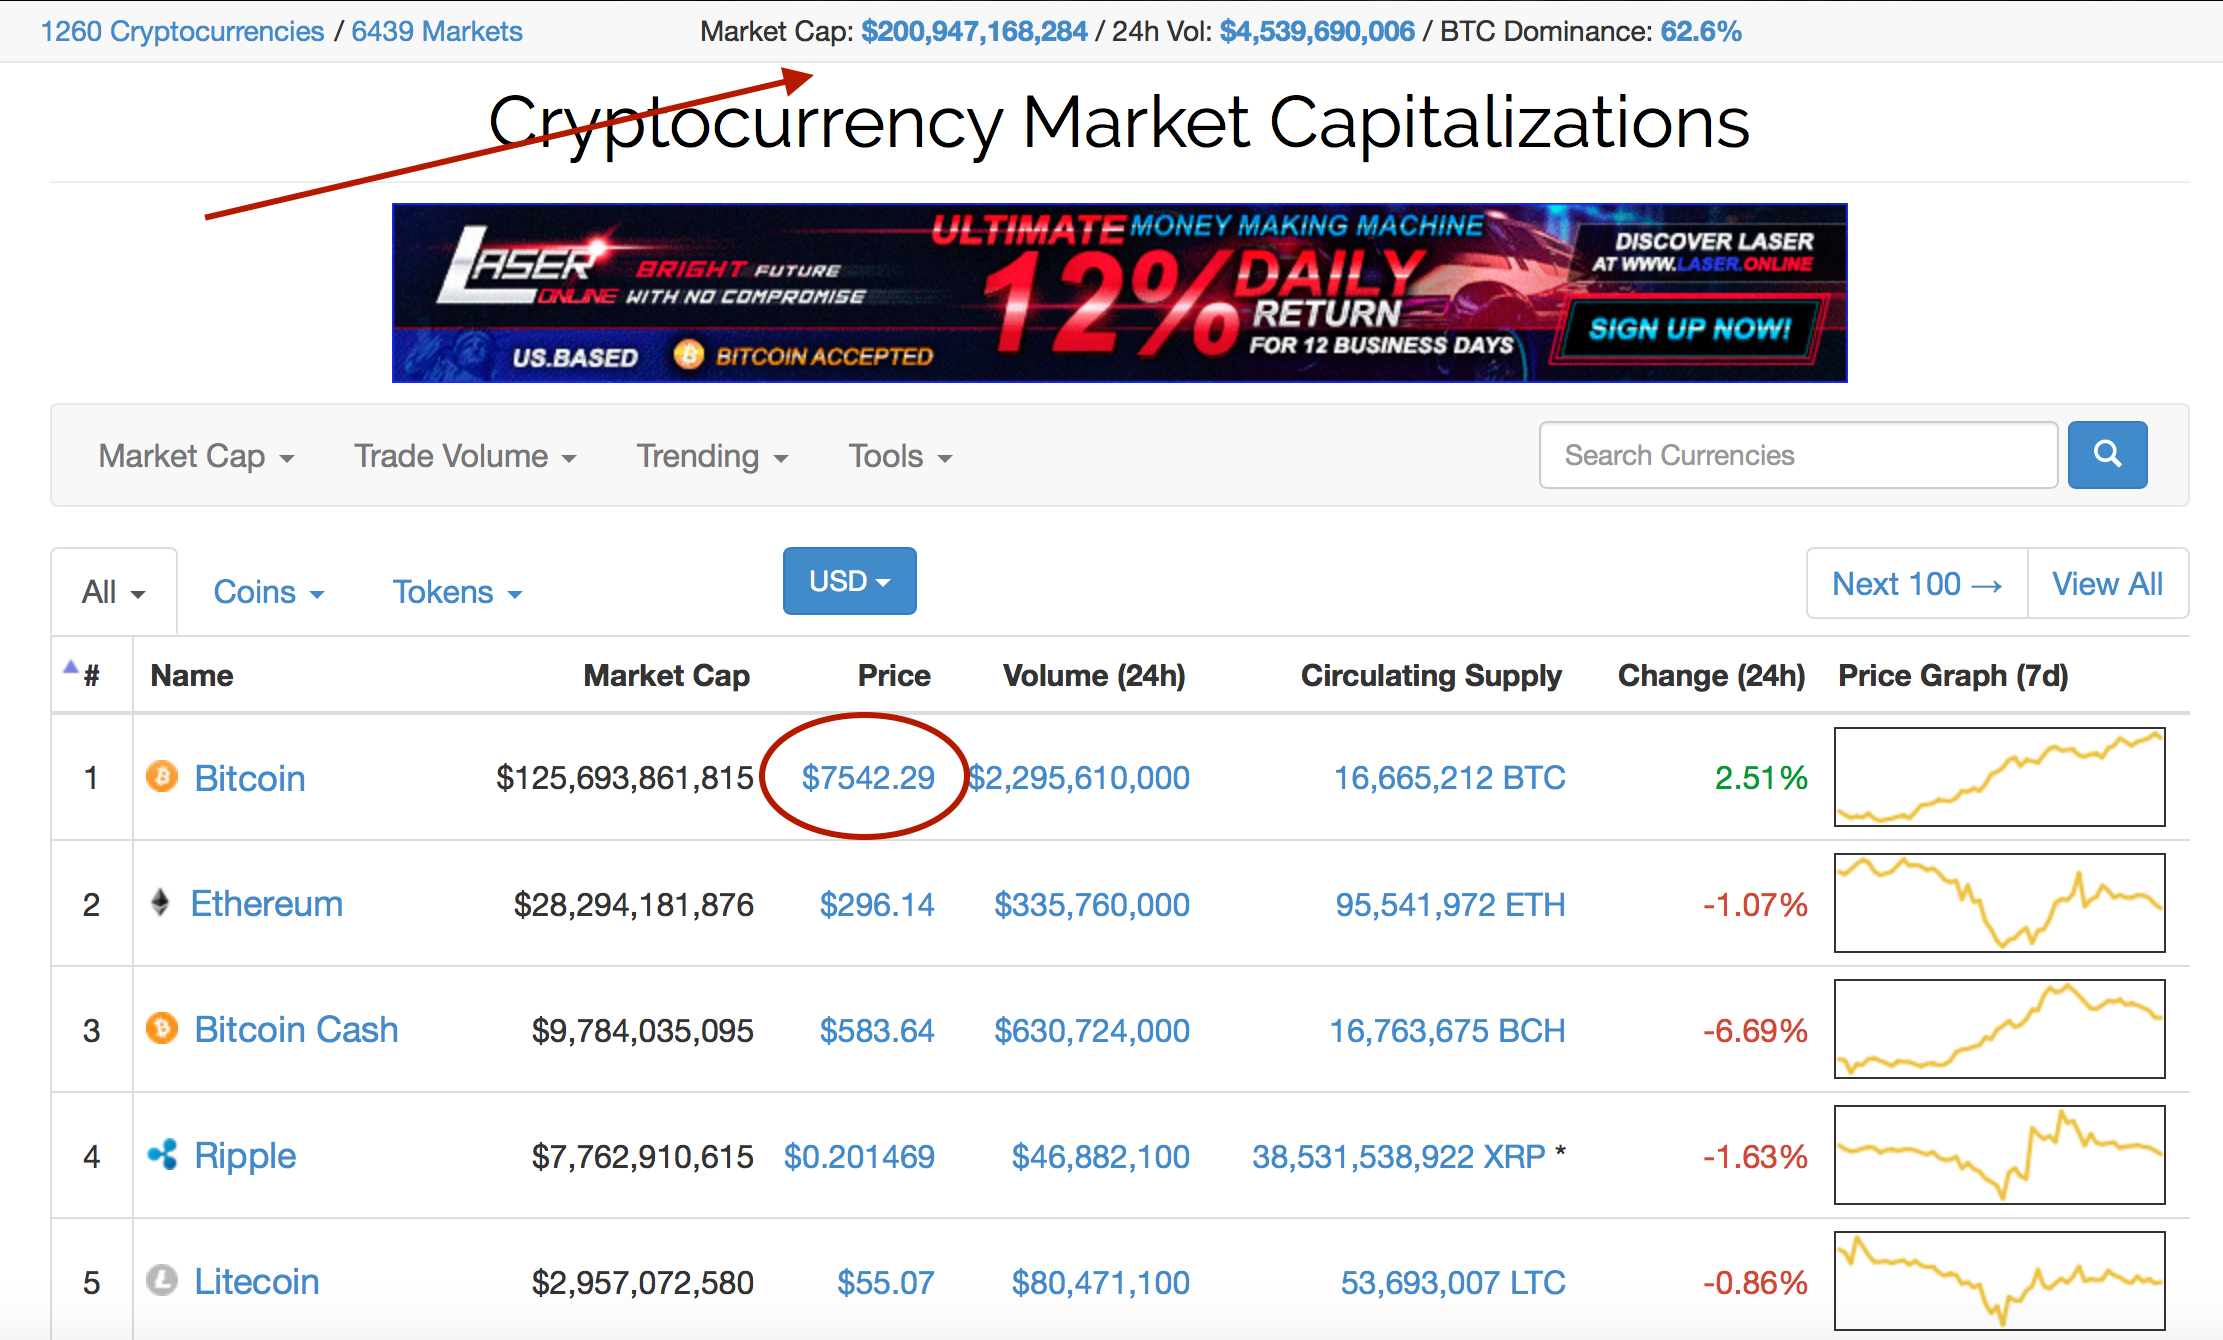Screen dimensions: 2223x1340
Task: Open the Bitcoin 7d price graph
Action: (x=2000, y=777)
